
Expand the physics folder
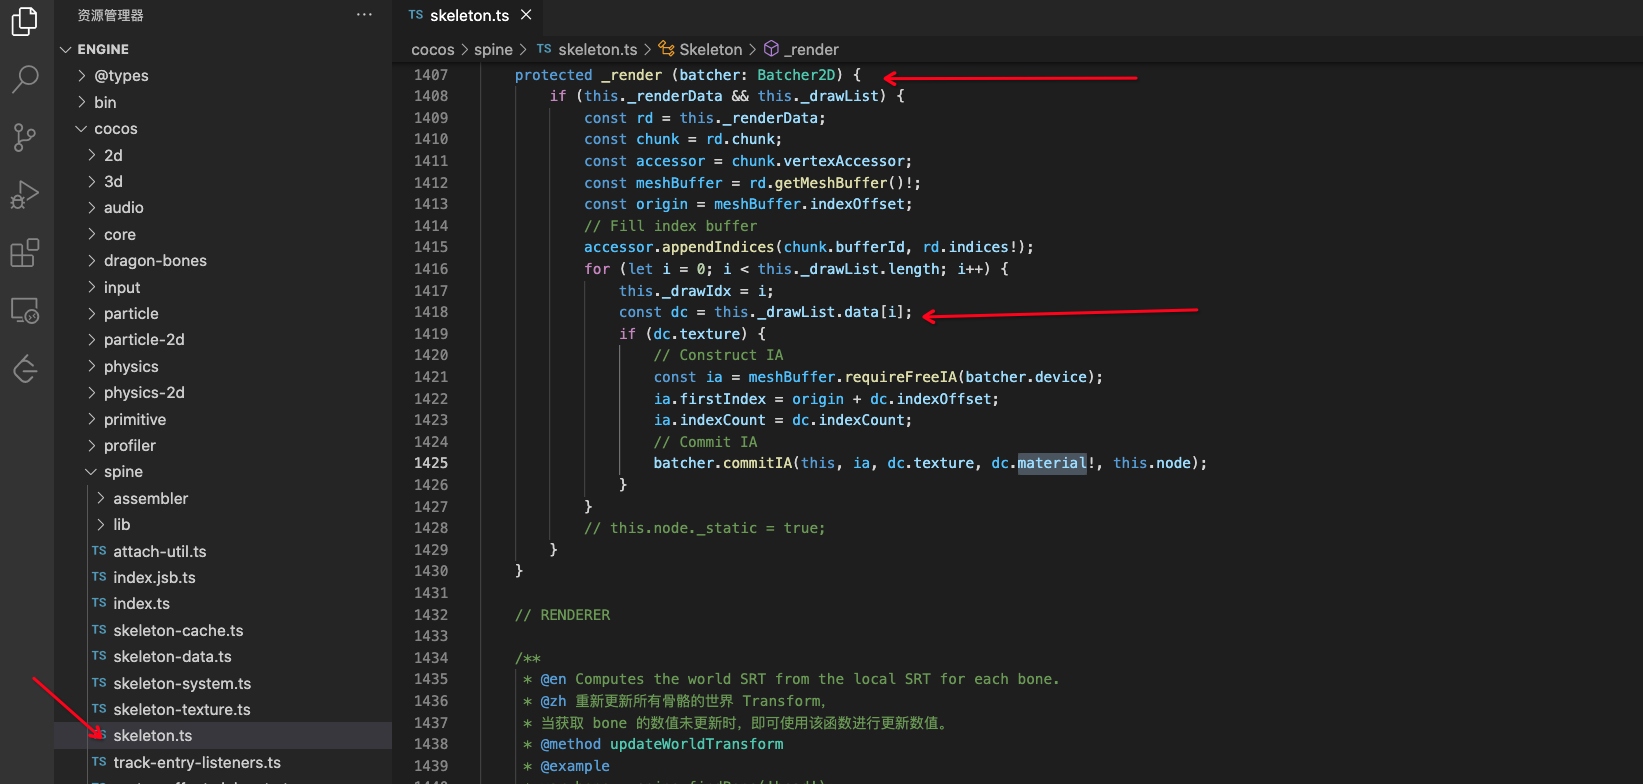pos(92,367)
